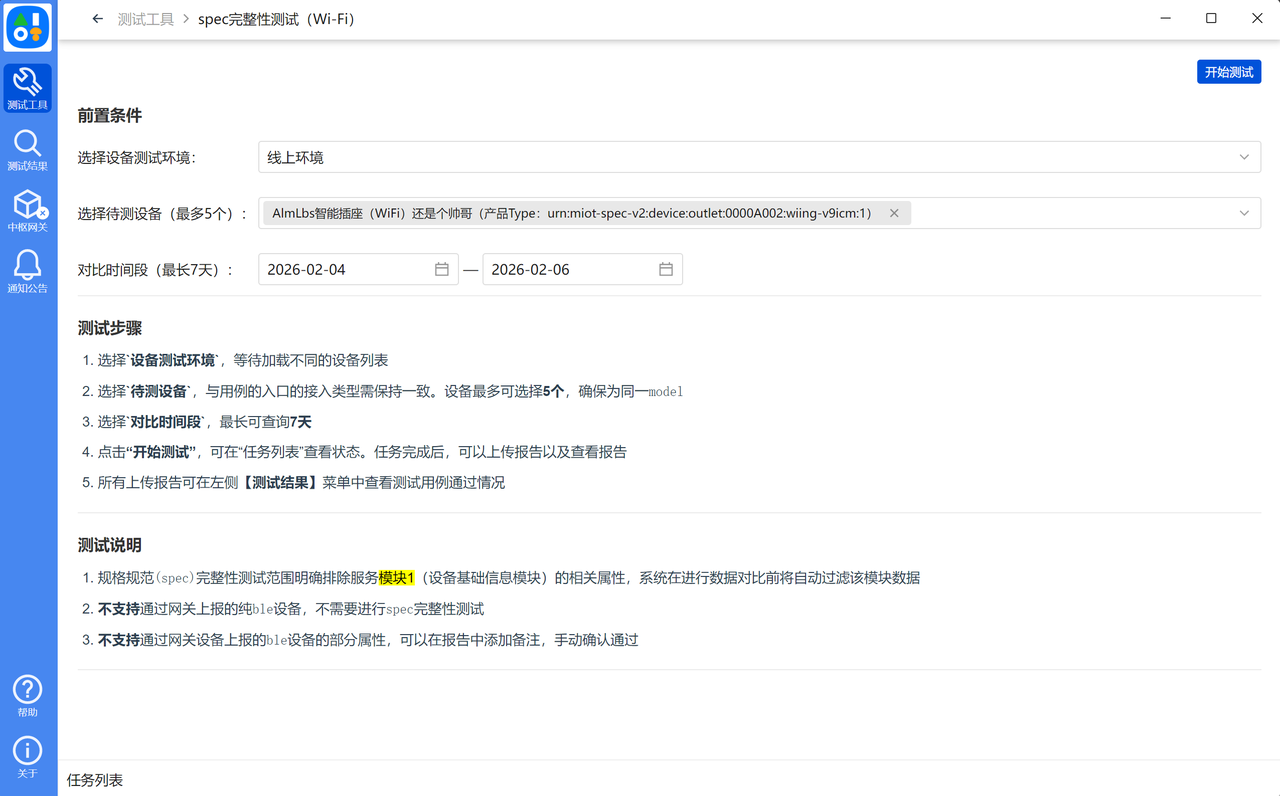Maximize the application window

pos(1211,18)
